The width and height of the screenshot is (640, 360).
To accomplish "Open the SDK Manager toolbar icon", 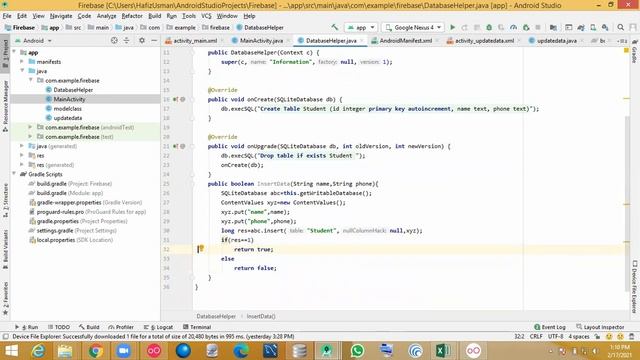I will [x=605, y=27].
